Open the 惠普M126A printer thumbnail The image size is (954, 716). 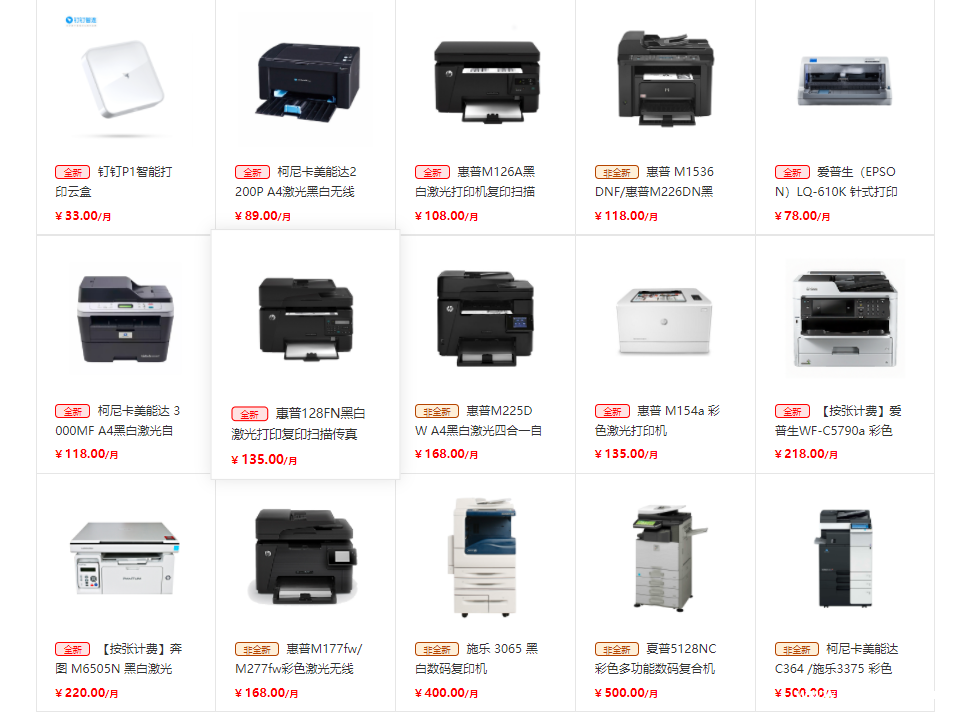tap(487, 82)
